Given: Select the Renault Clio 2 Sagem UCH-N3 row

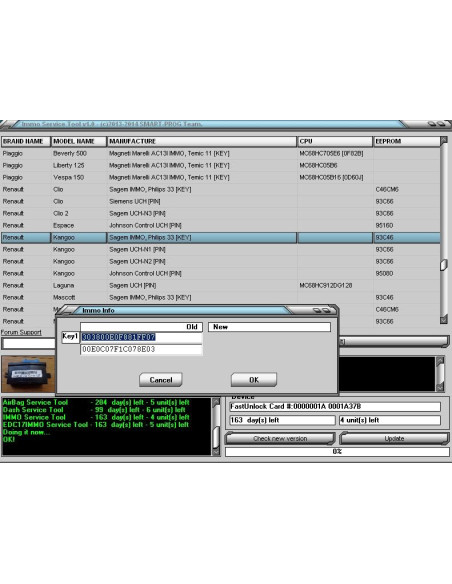Looking at the screenshot, I should (220, 213).
